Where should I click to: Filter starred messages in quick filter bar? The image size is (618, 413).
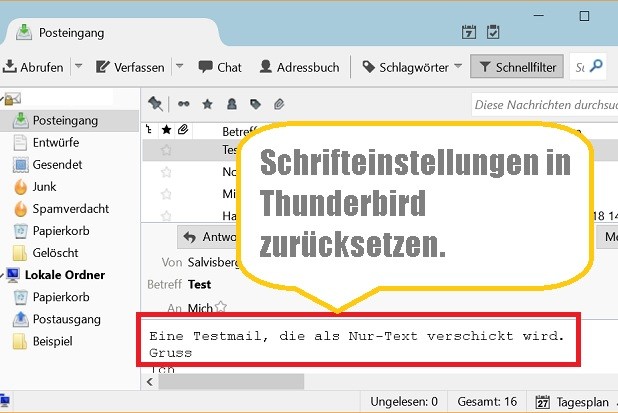click(207, 104)
